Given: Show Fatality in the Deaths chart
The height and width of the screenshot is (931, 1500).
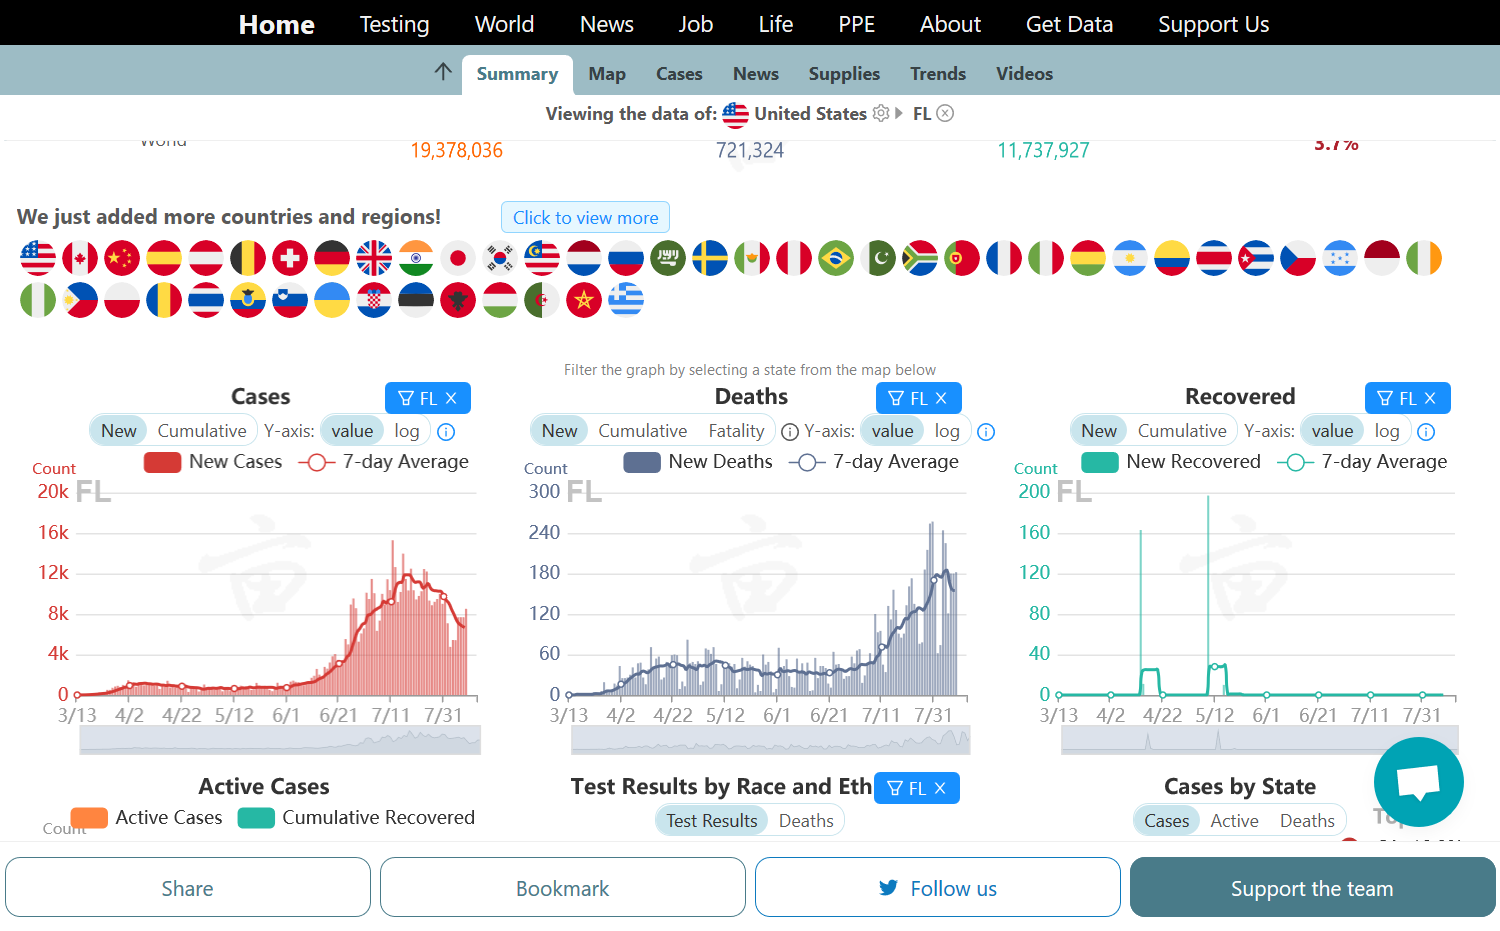Looking at the screenshot, I should 736,431.
